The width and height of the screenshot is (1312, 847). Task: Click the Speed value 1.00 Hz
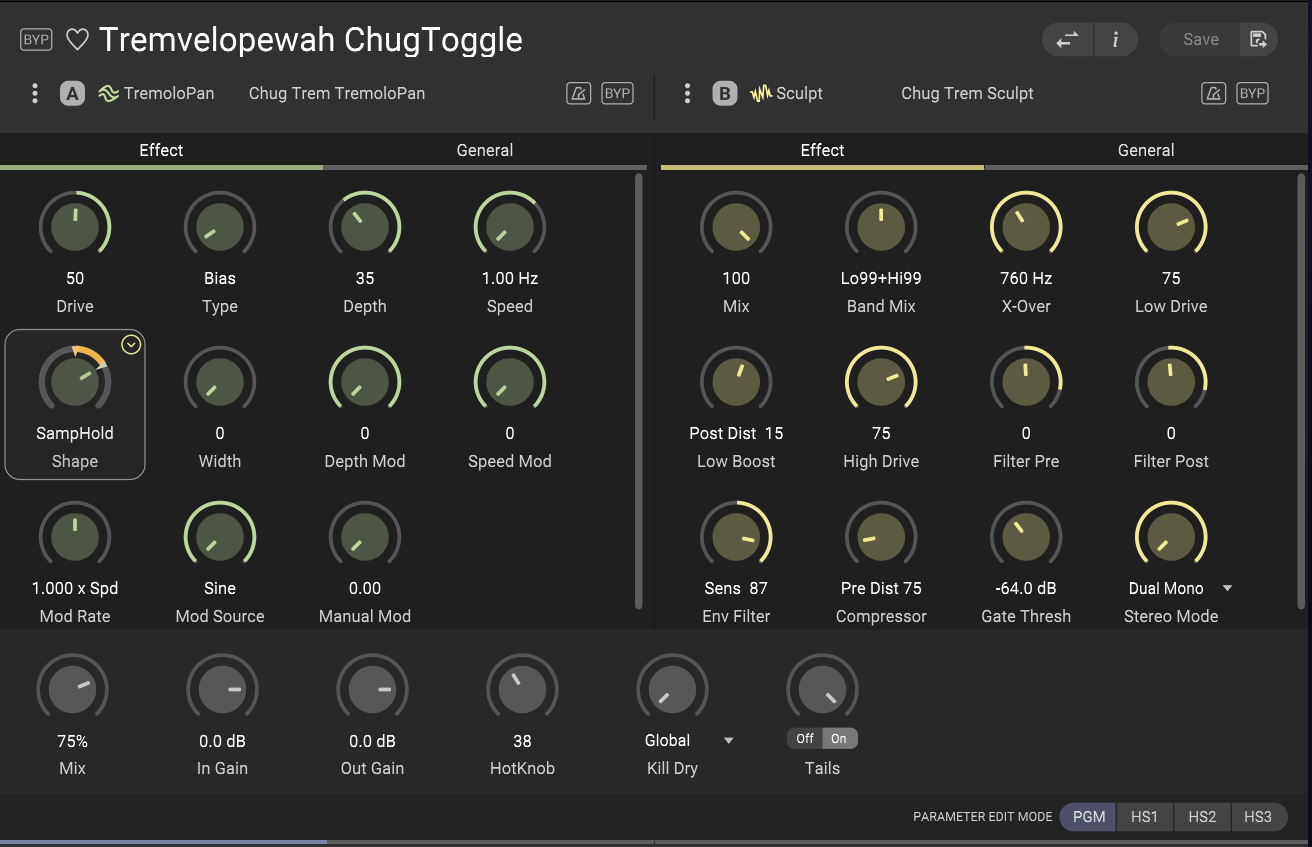(x=510, y=278)
